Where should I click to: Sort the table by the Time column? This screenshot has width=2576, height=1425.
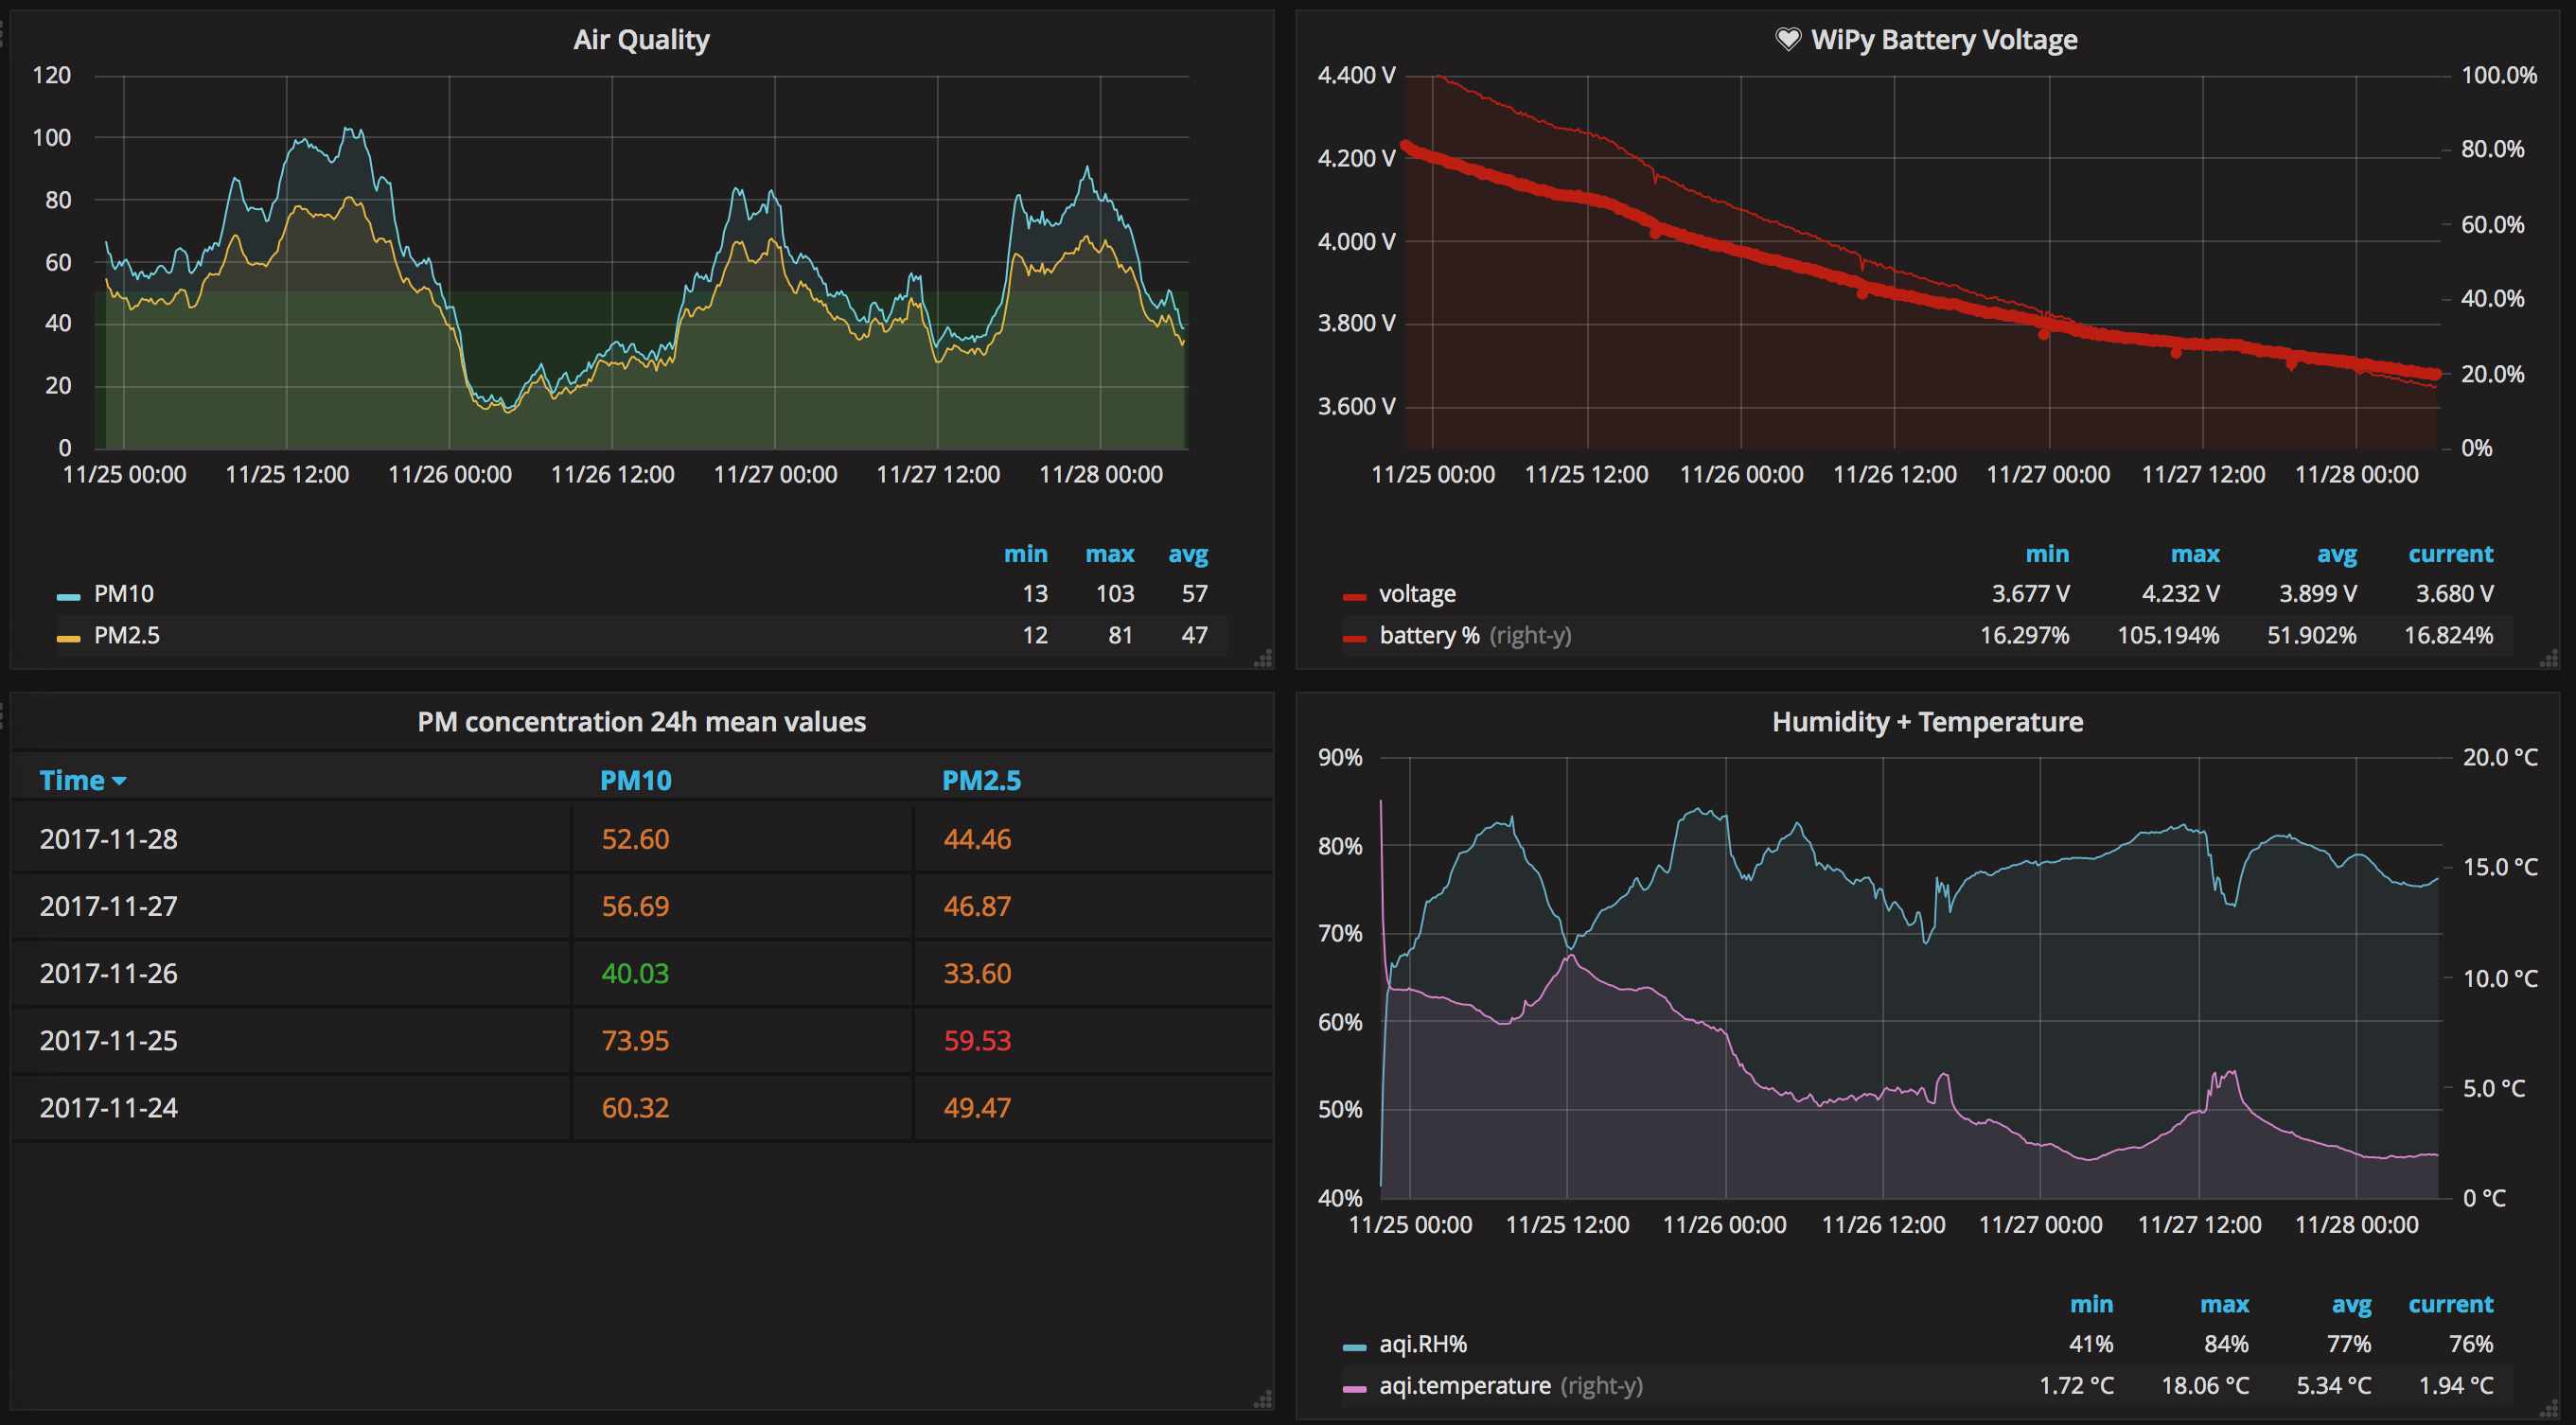83,780
